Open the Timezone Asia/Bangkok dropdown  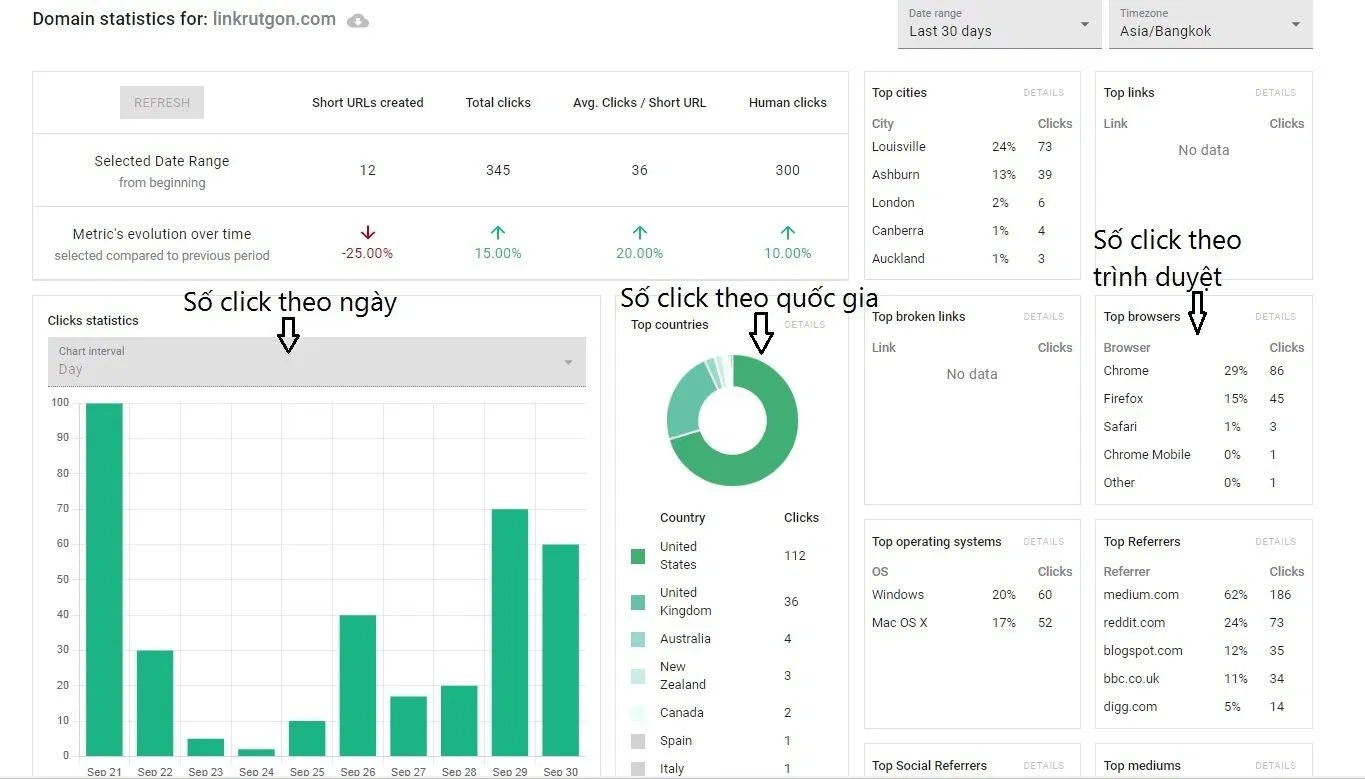(x=1209, y=24)
